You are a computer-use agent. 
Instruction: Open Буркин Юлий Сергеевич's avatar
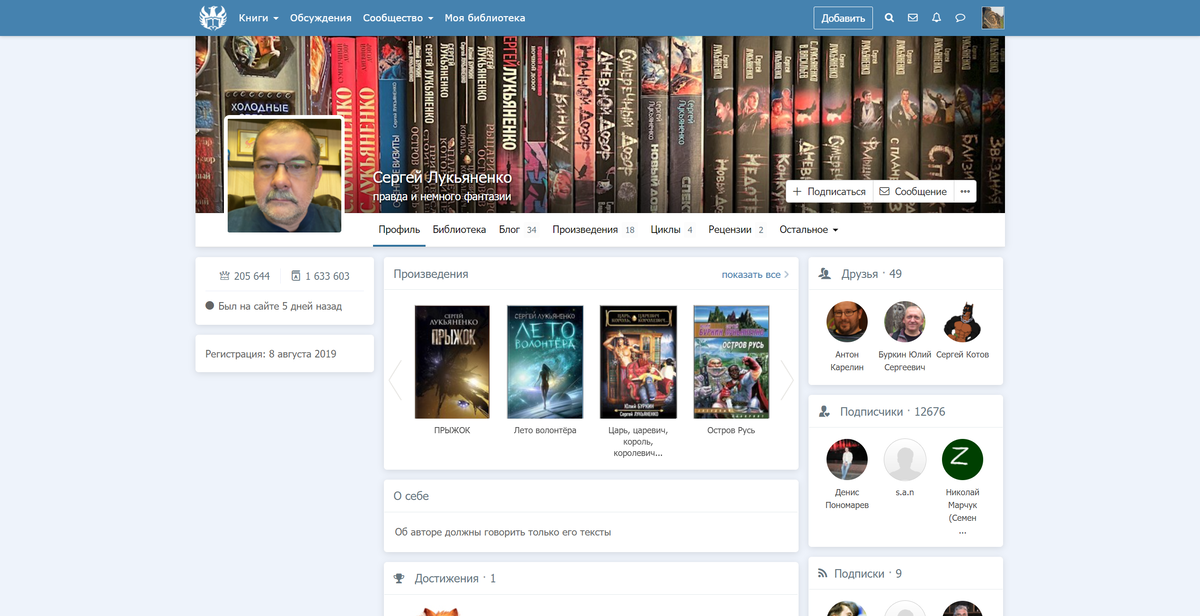(x=905, y=322)
